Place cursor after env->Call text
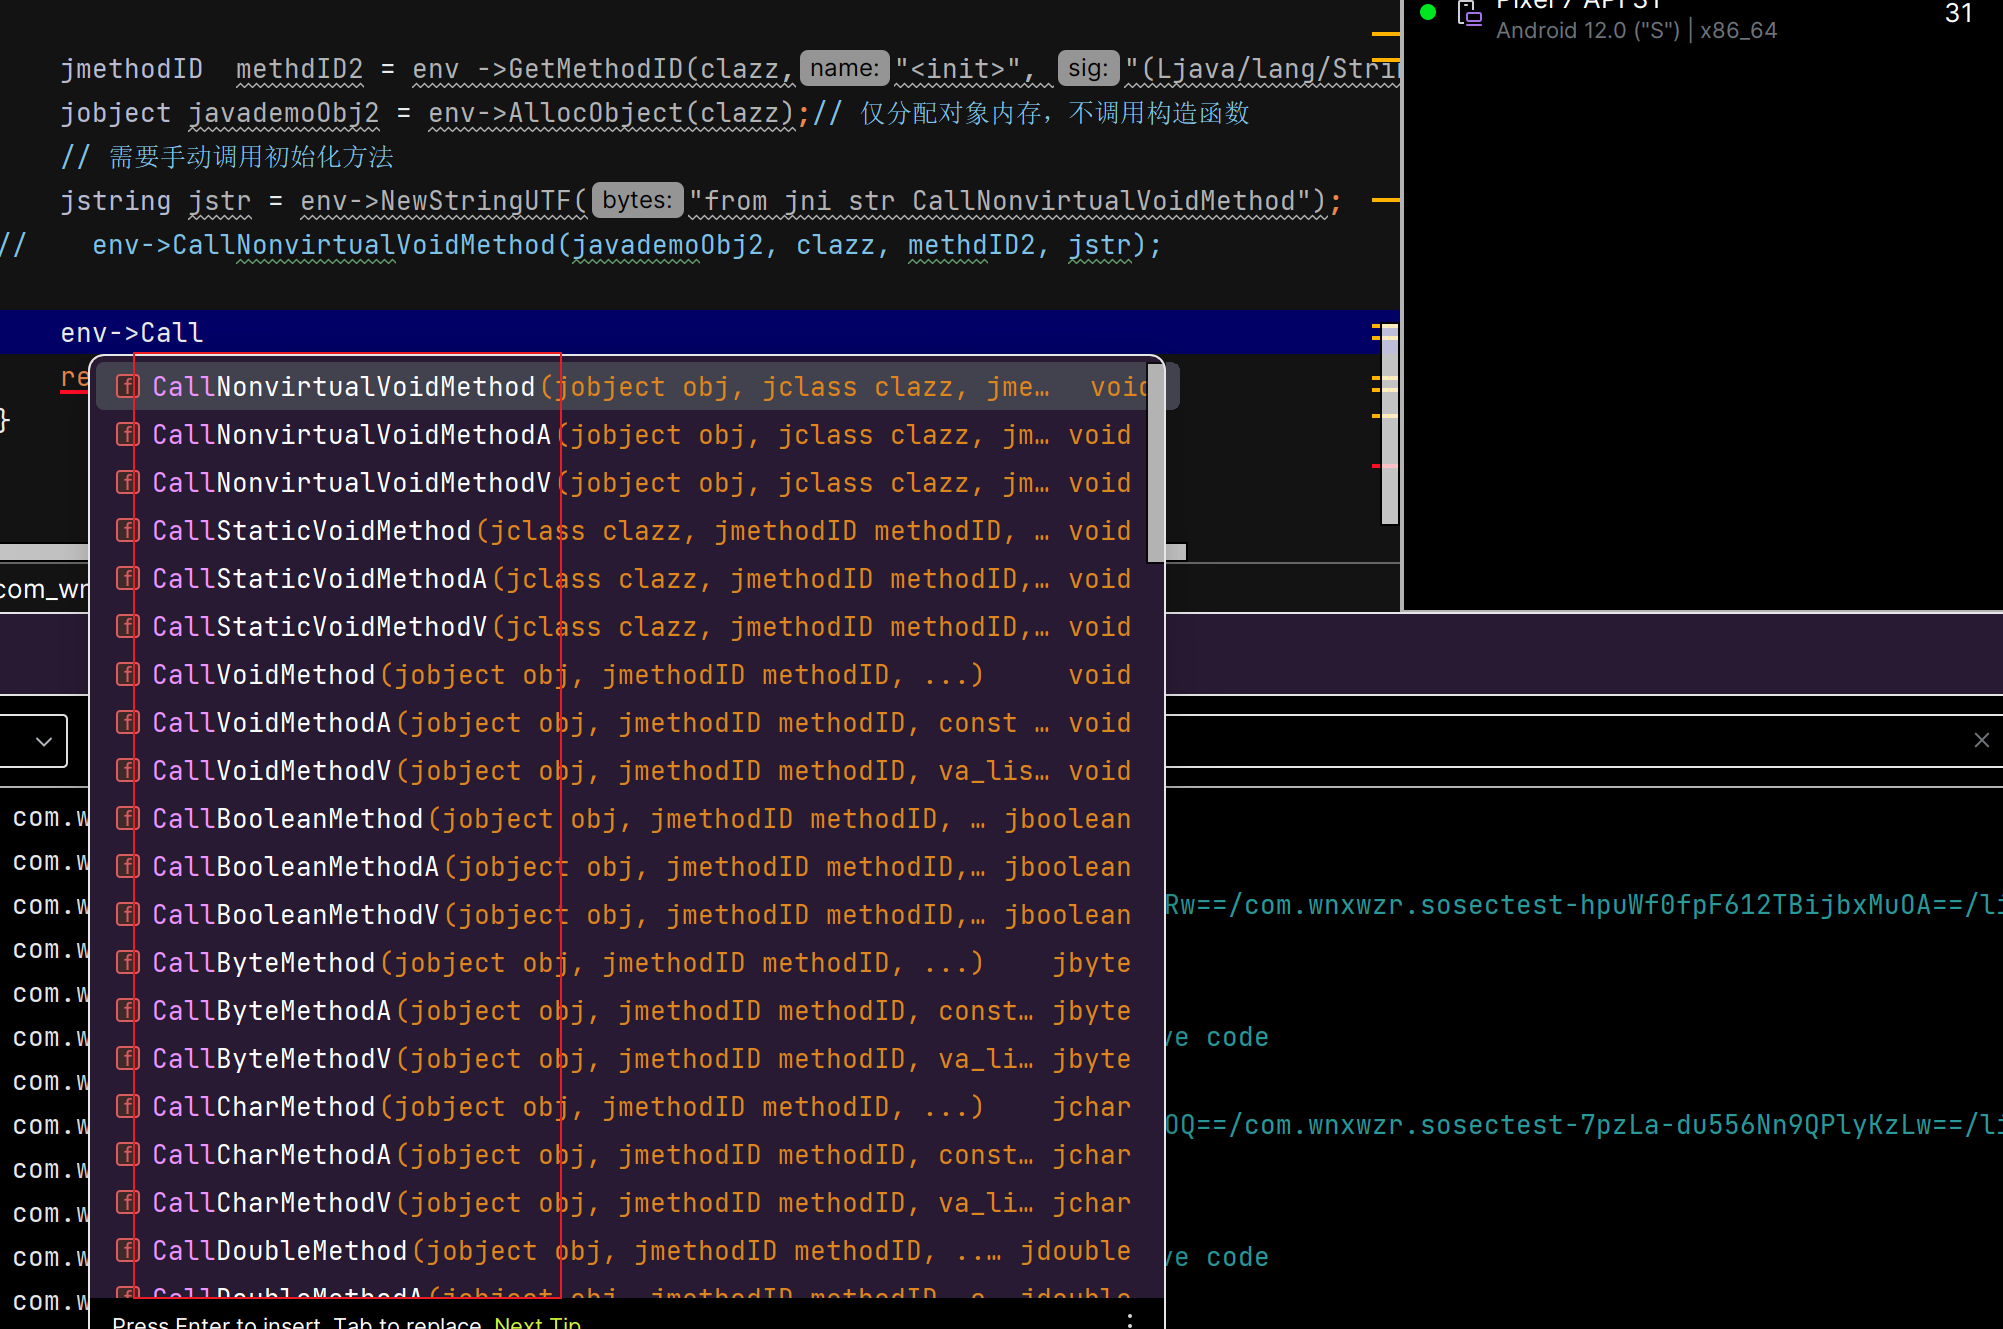Image resolution: width=2003 pixels, height=1329 pixels. (204, 333)
